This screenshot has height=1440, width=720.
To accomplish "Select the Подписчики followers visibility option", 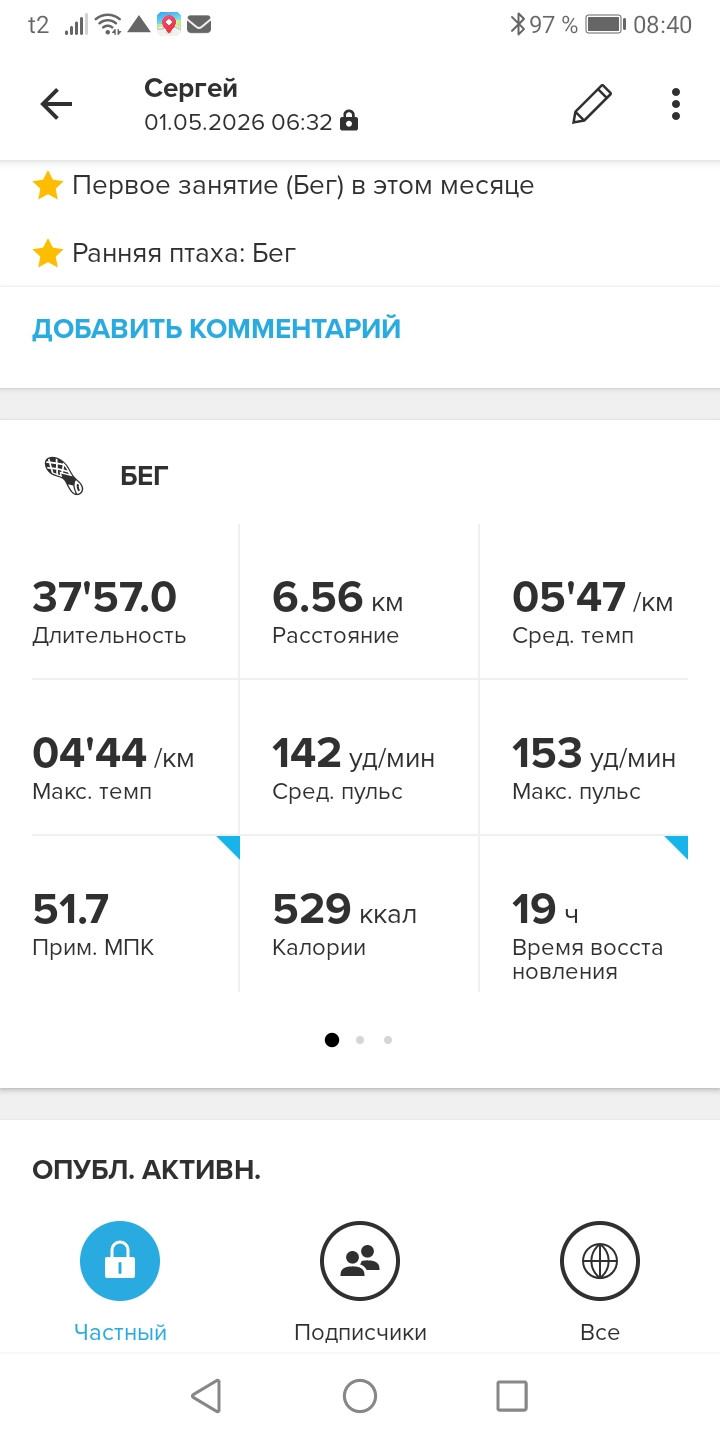I will pyautogui.click(x=360, y=1261).
